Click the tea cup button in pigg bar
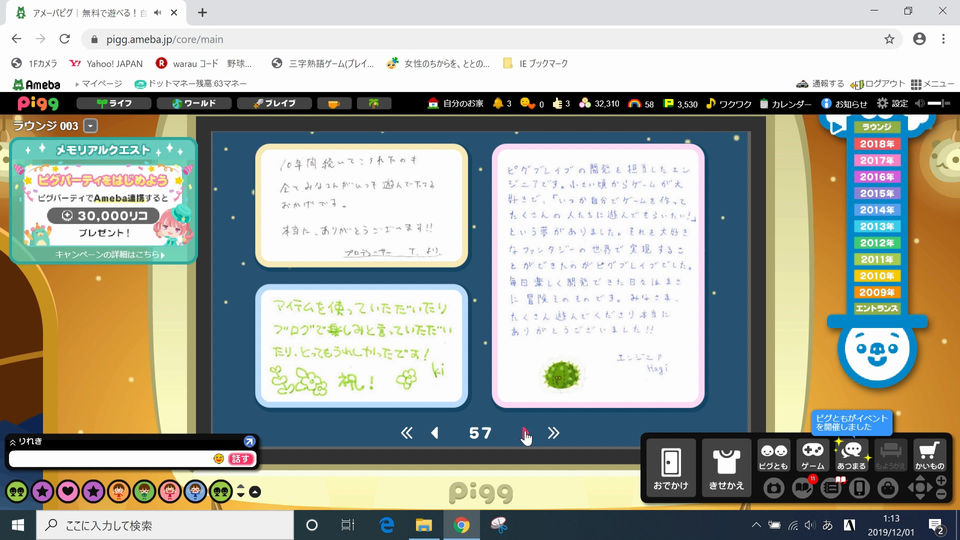The width and height of the screenshot is (960, 540). (334, 103)
